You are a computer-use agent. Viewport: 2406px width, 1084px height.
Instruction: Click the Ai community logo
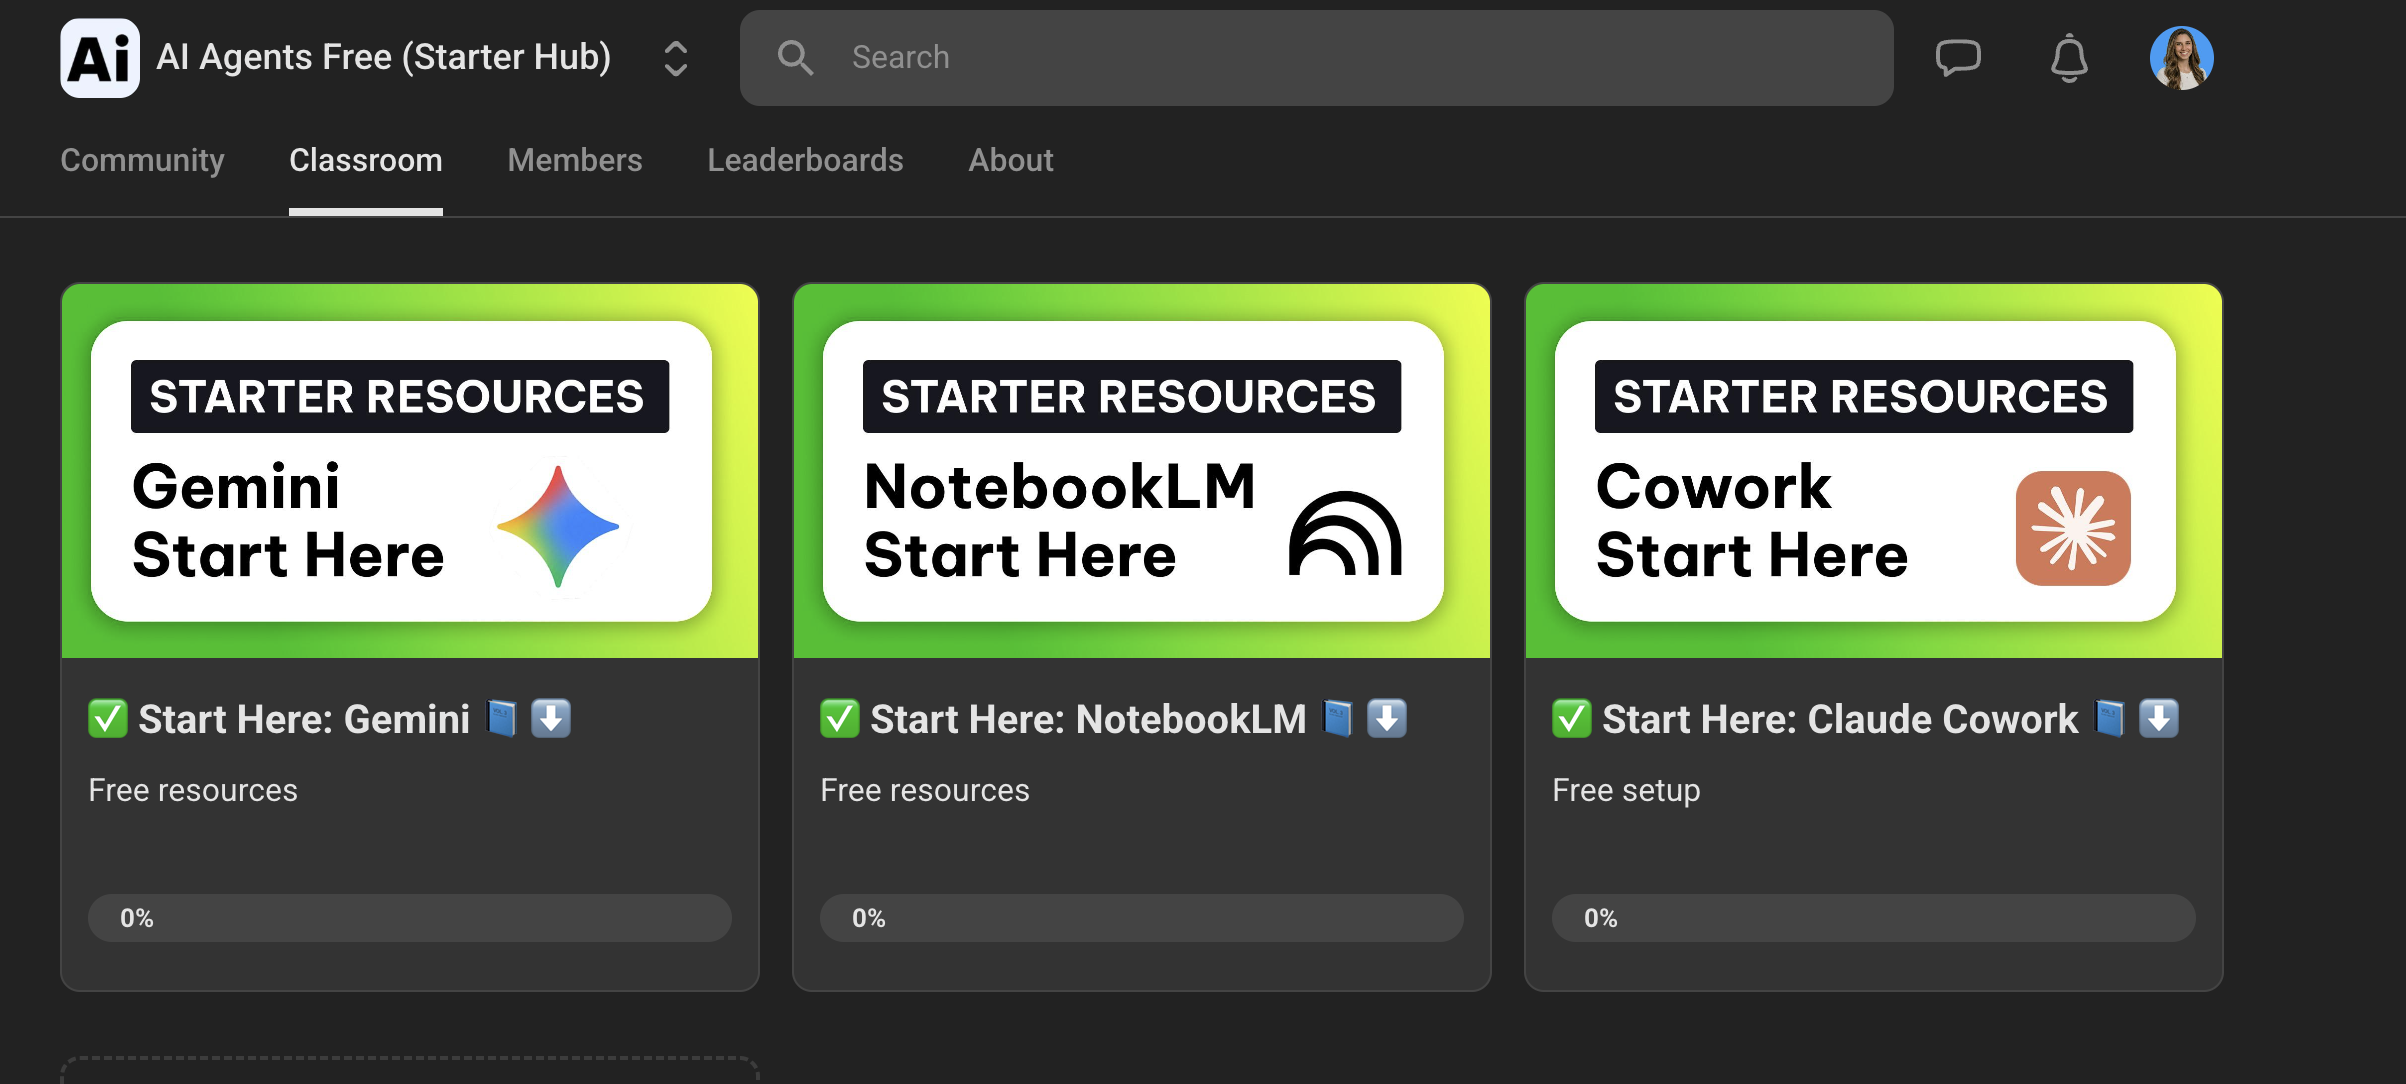pyautogui.click(x=100, y=58)
